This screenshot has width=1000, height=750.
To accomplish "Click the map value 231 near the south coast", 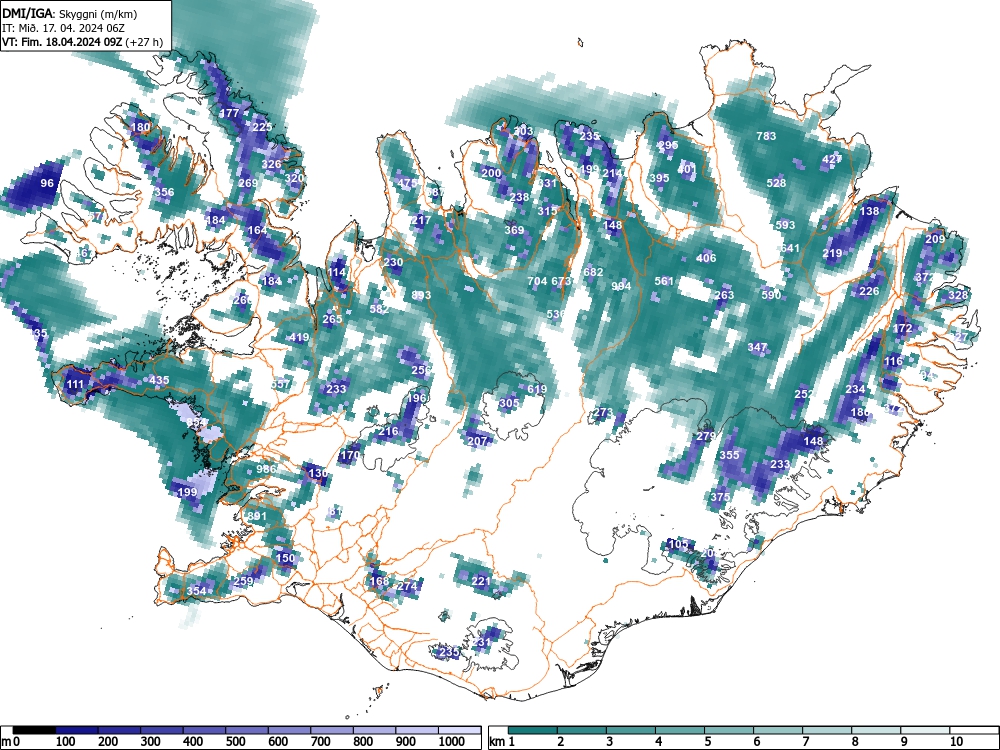I will pos(482,642).
